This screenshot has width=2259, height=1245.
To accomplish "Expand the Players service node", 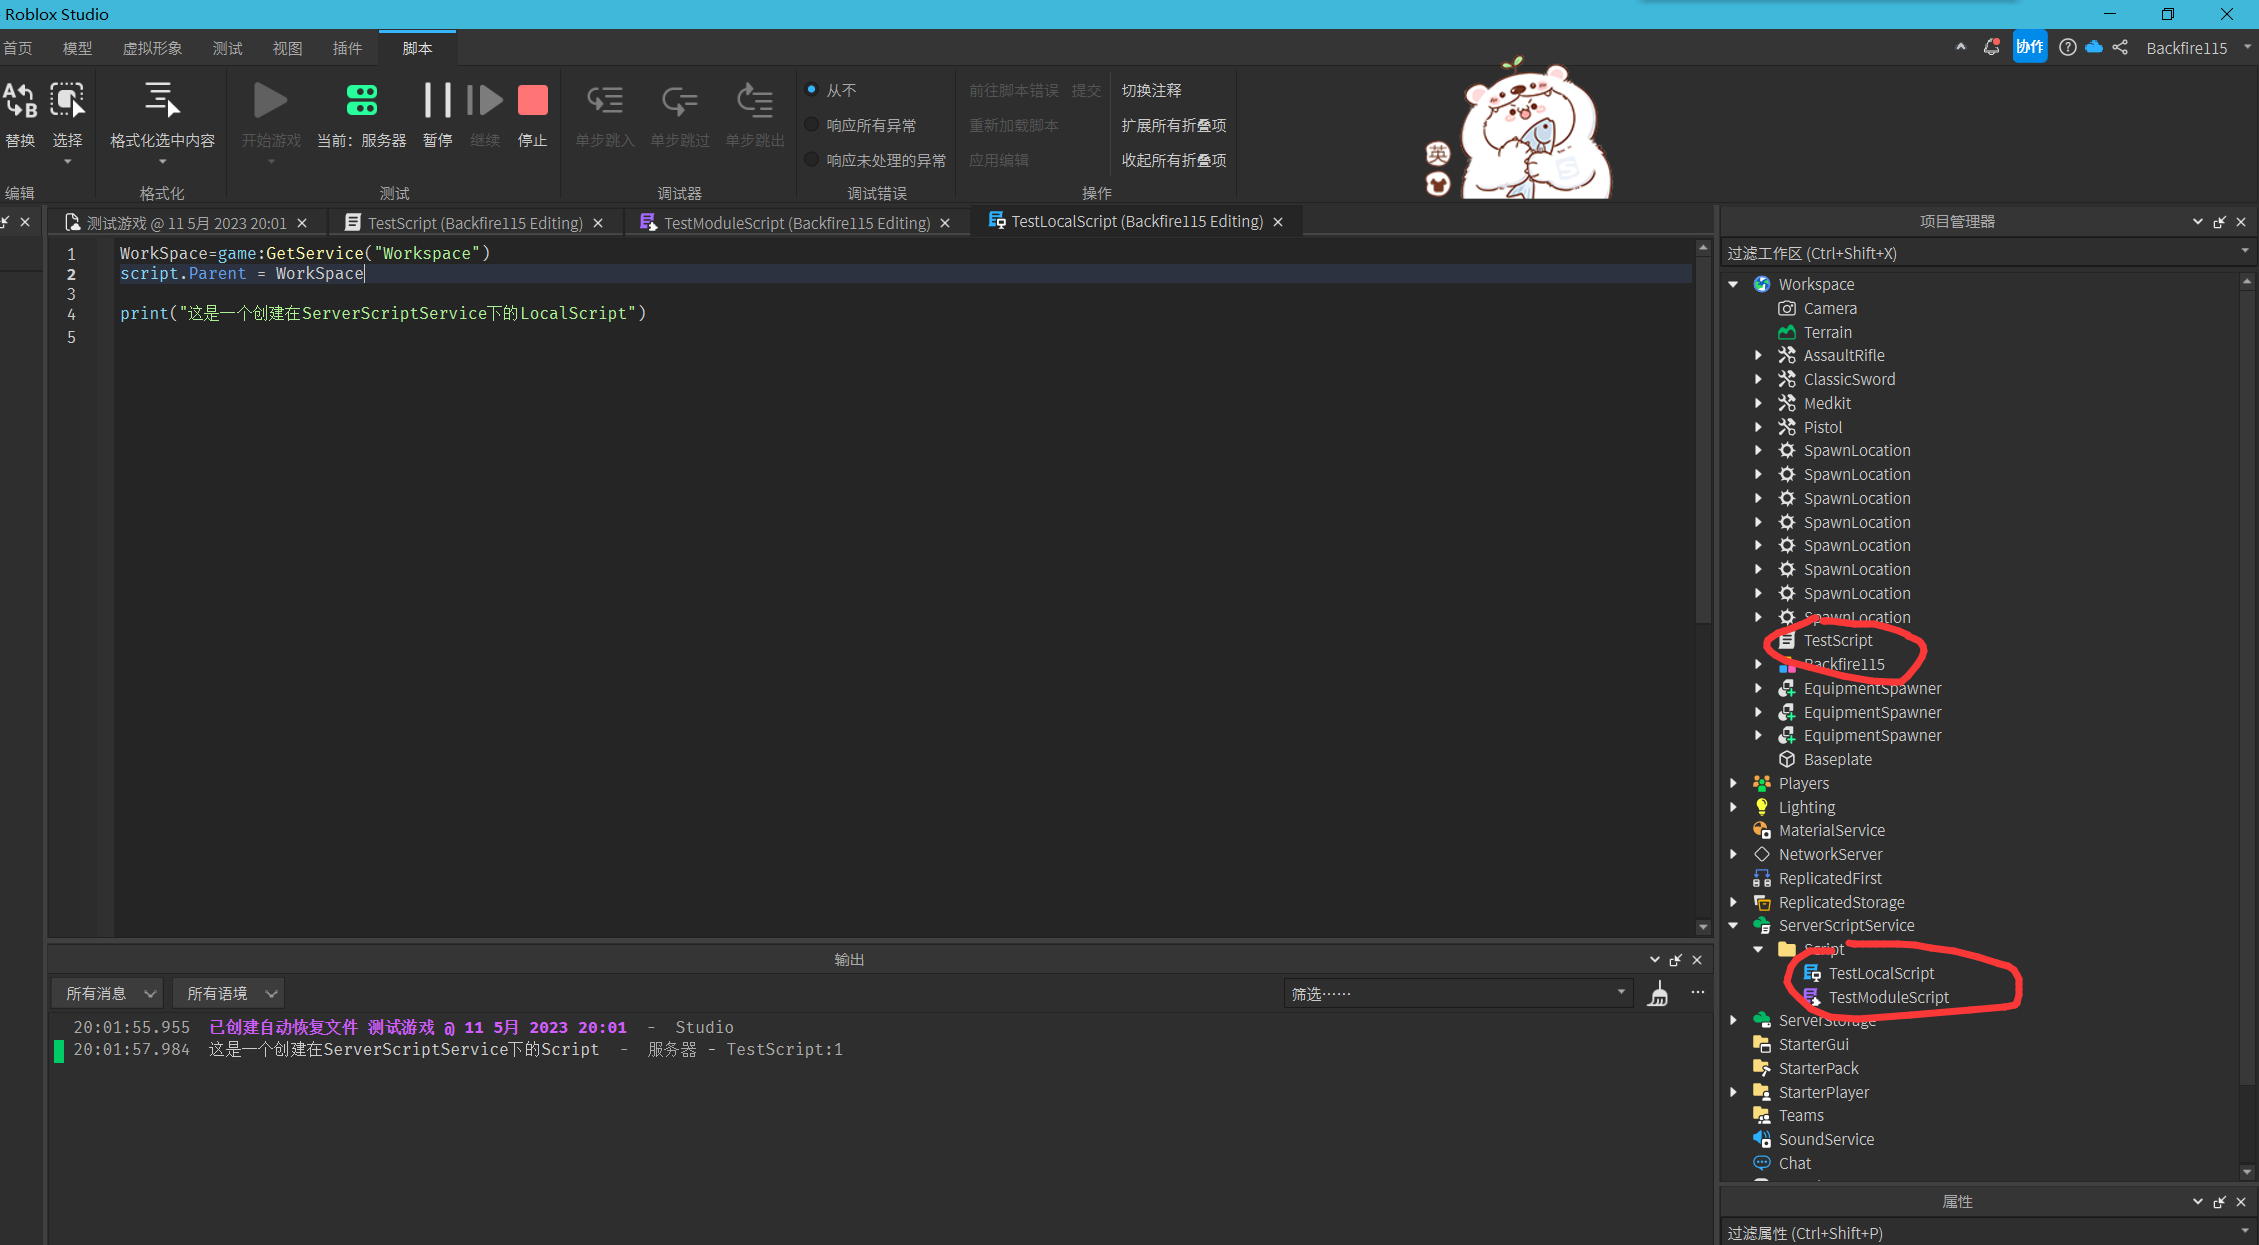I will pos(1733,783).
